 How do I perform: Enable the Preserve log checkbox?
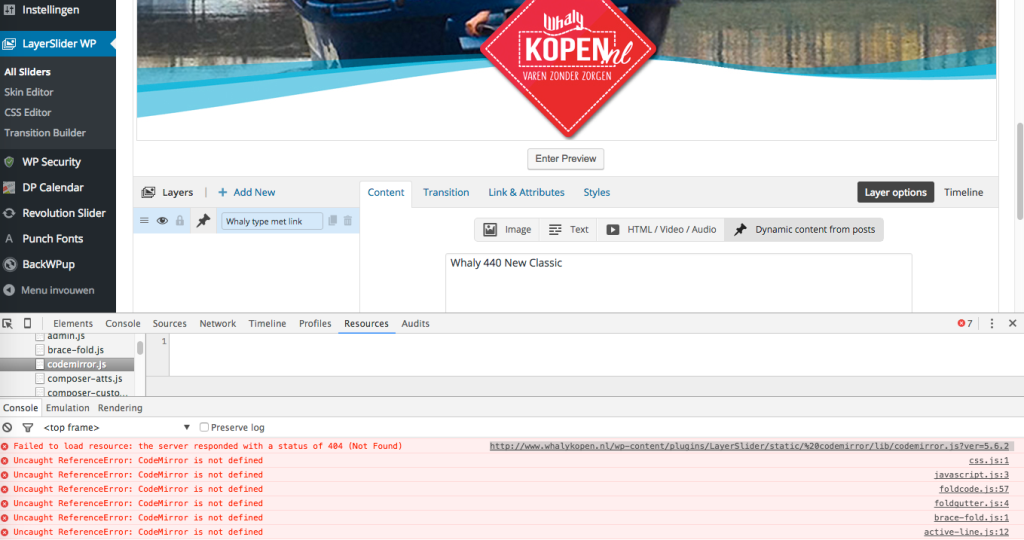click(204, 427)
